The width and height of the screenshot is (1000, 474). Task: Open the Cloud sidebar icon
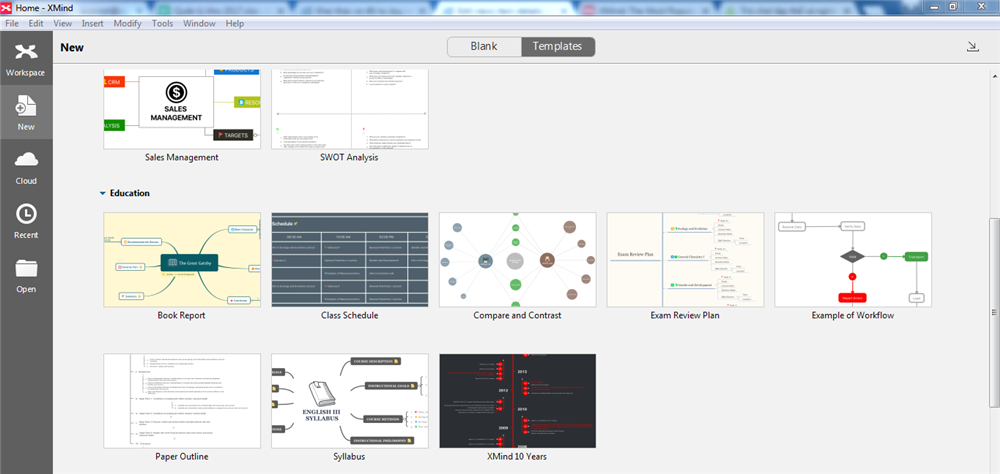click(26, 165)
